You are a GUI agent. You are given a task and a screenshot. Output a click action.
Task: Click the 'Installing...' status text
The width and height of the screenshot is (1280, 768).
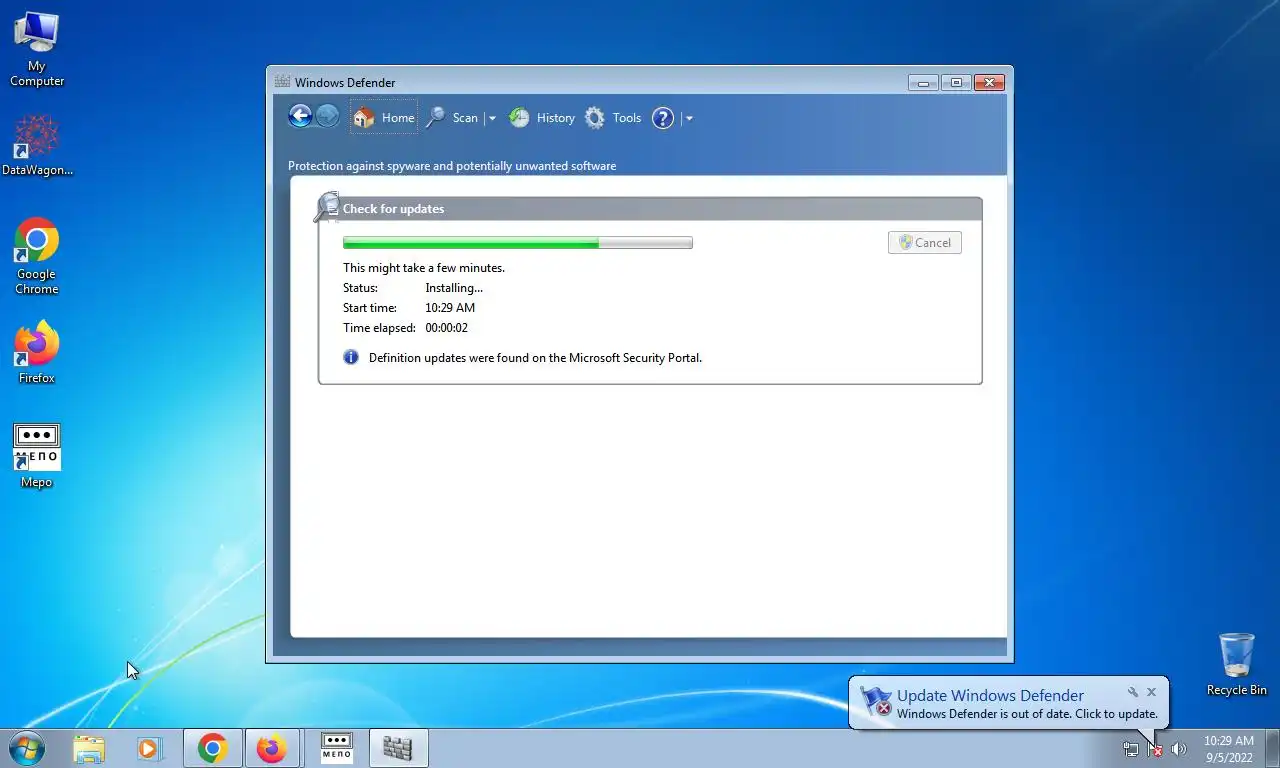[454, 288]
